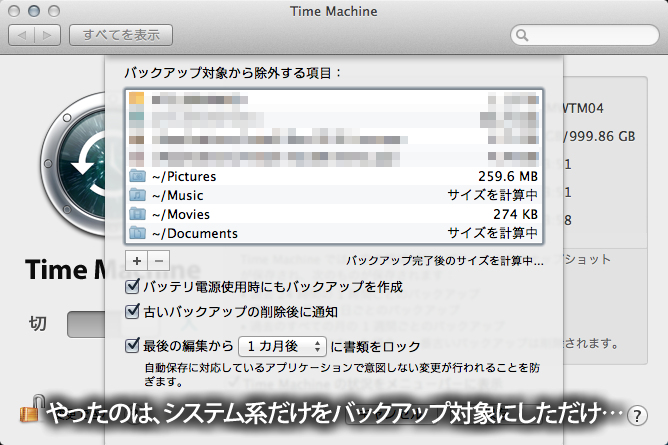Click the forward navigation arrow
The height and width of the screenshot is (445, 668).
click(47, 35)
